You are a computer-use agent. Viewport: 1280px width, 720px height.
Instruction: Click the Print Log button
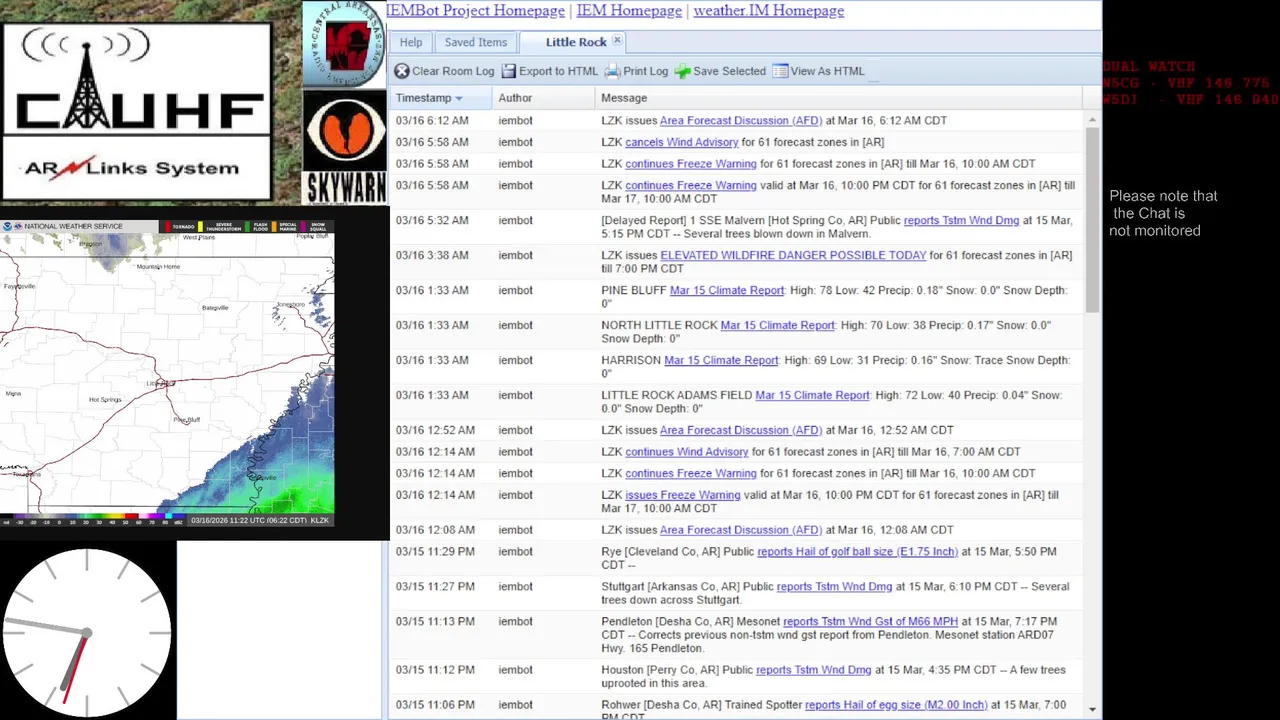(636, 71)
